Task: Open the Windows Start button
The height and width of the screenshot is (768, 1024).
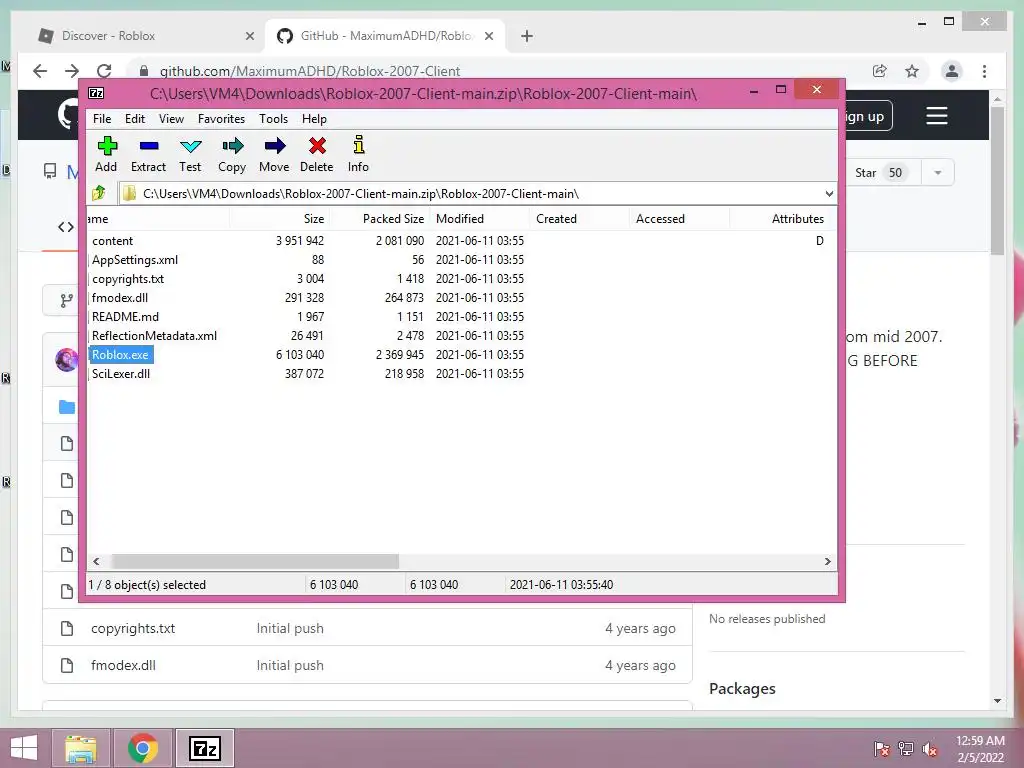Action: pyautogui.click(x=24, y=748)
